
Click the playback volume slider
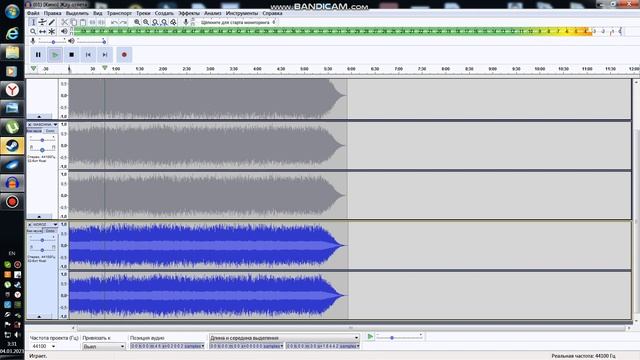91,41
